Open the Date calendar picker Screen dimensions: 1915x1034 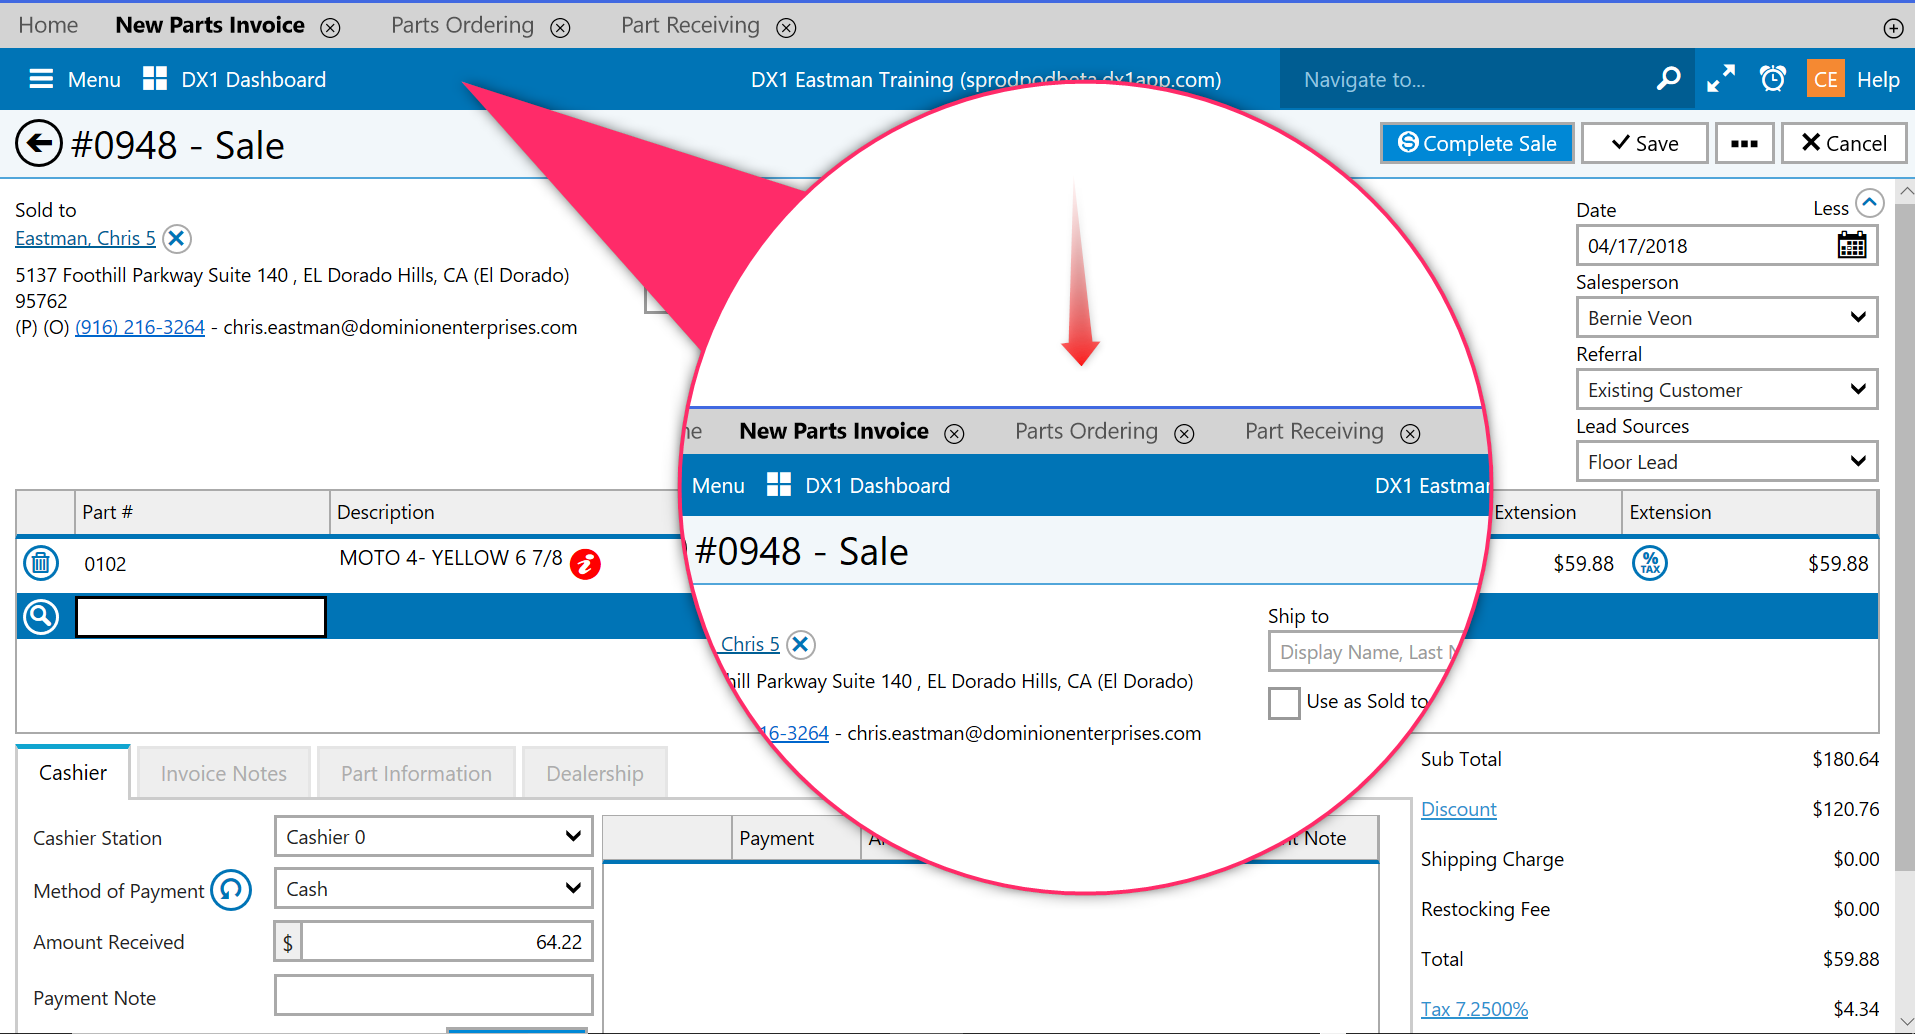[x=1852, y=245]
